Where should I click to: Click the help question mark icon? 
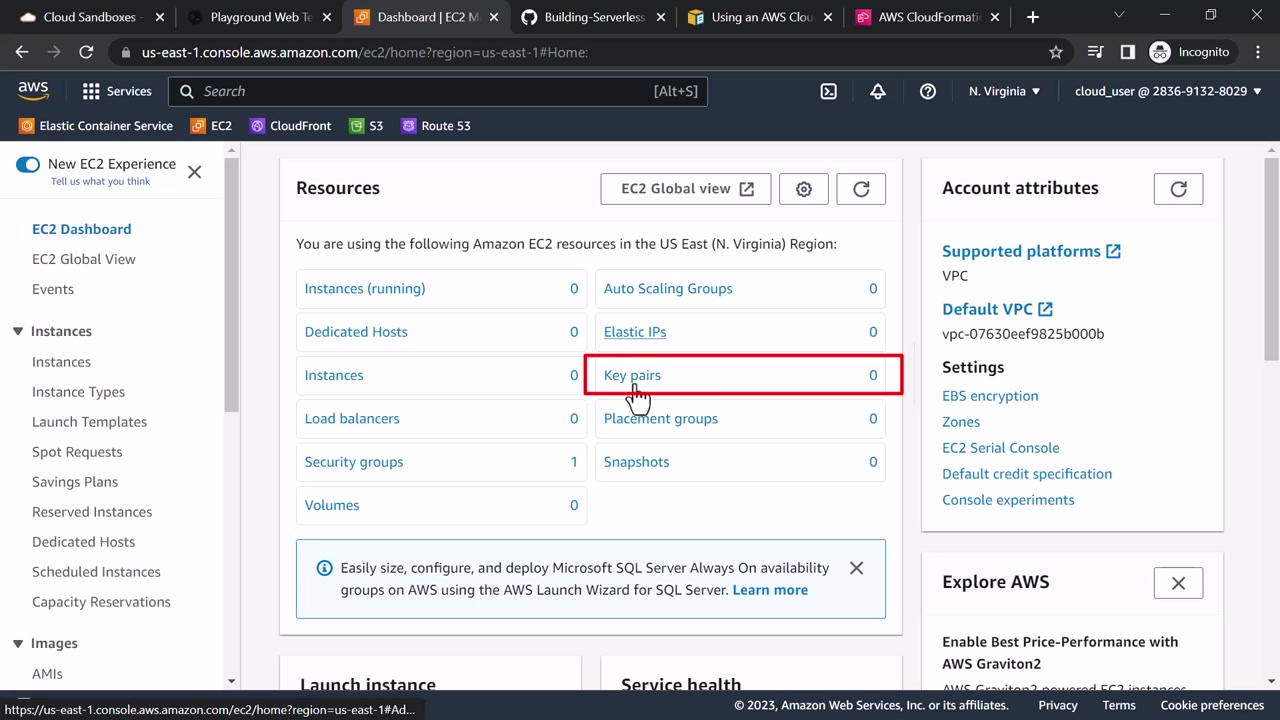pos(928,91)
